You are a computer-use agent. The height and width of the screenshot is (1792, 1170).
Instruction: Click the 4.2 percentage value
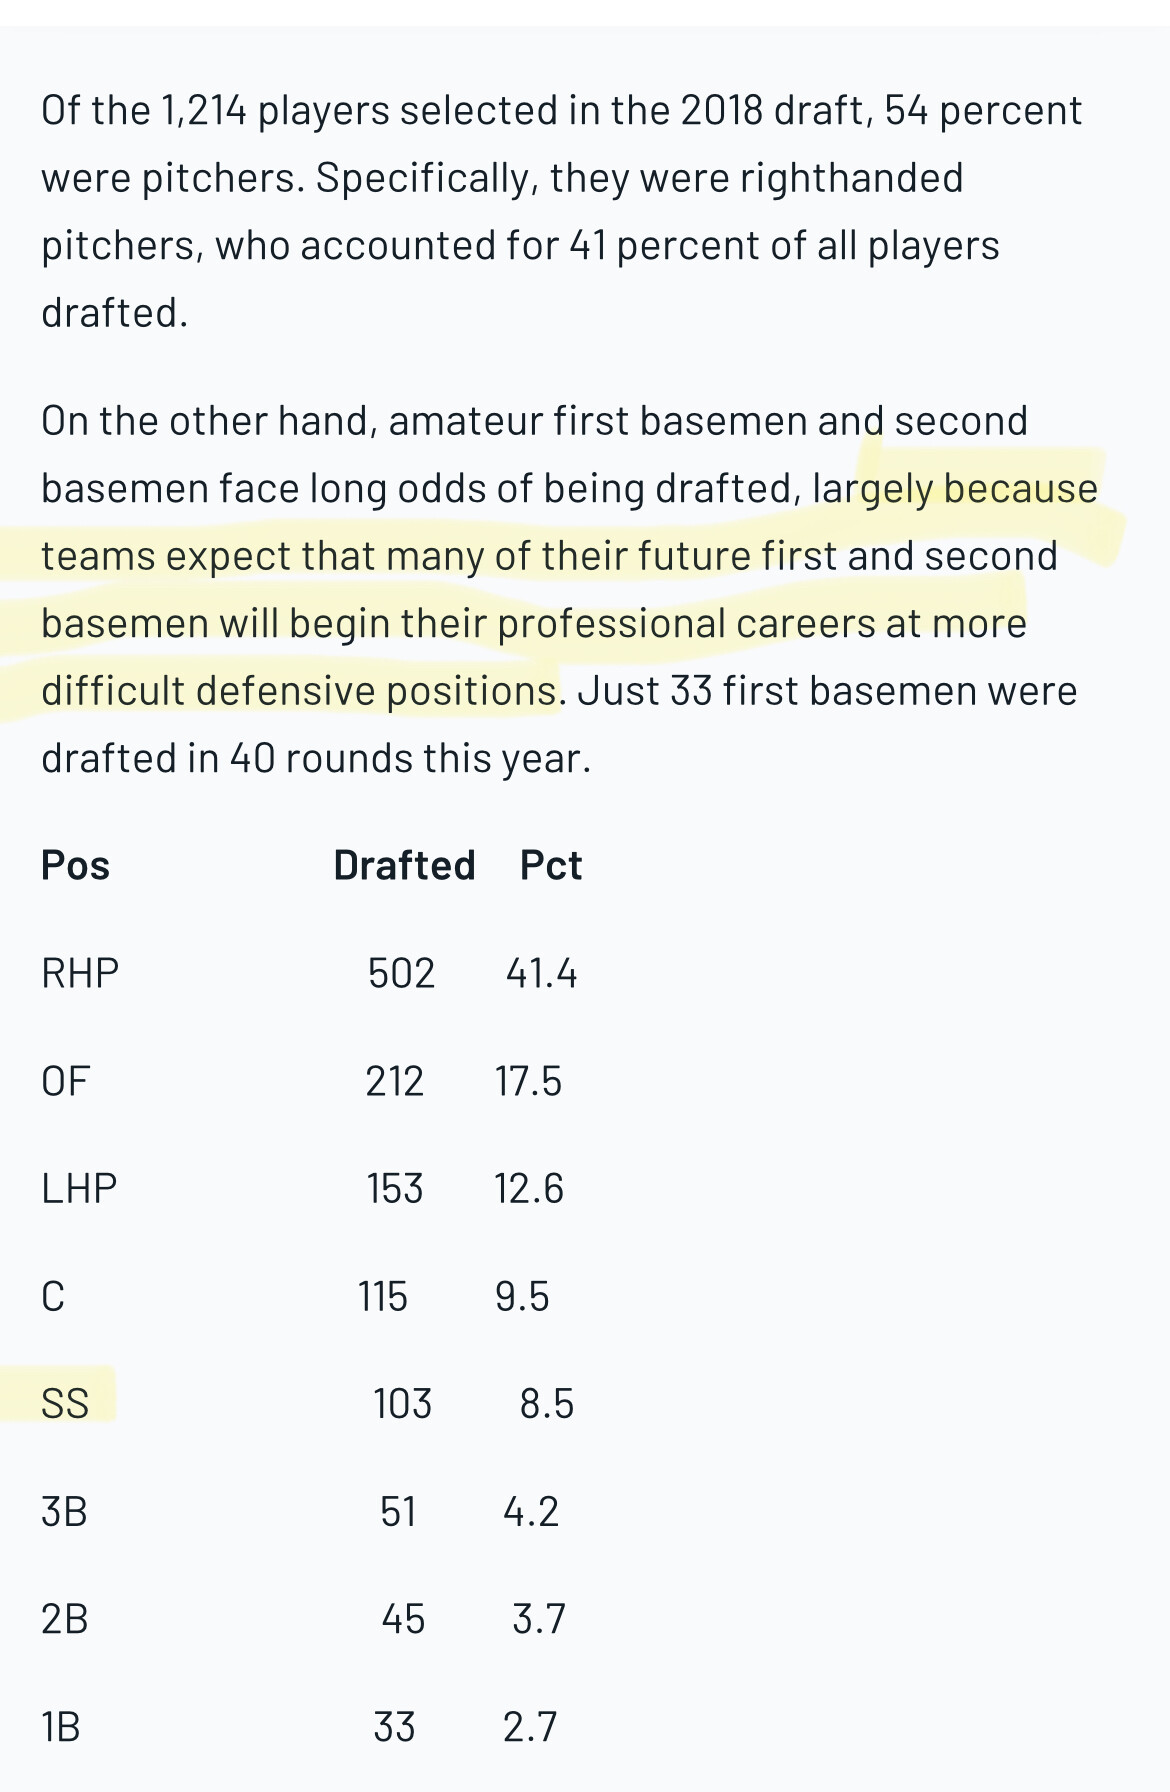(530, 1512)
